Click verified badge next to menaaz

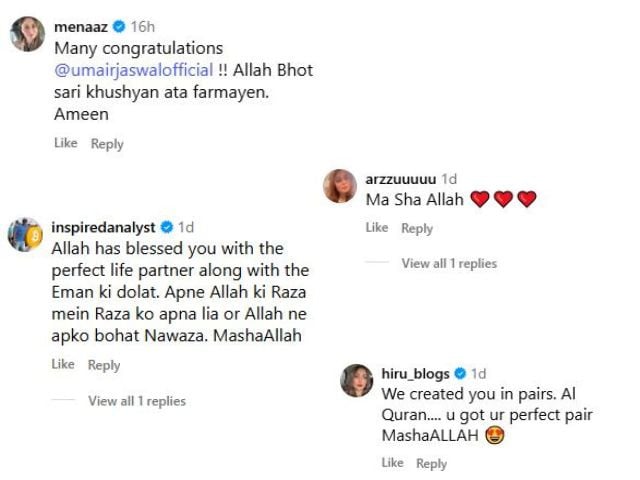pos(119,28)
